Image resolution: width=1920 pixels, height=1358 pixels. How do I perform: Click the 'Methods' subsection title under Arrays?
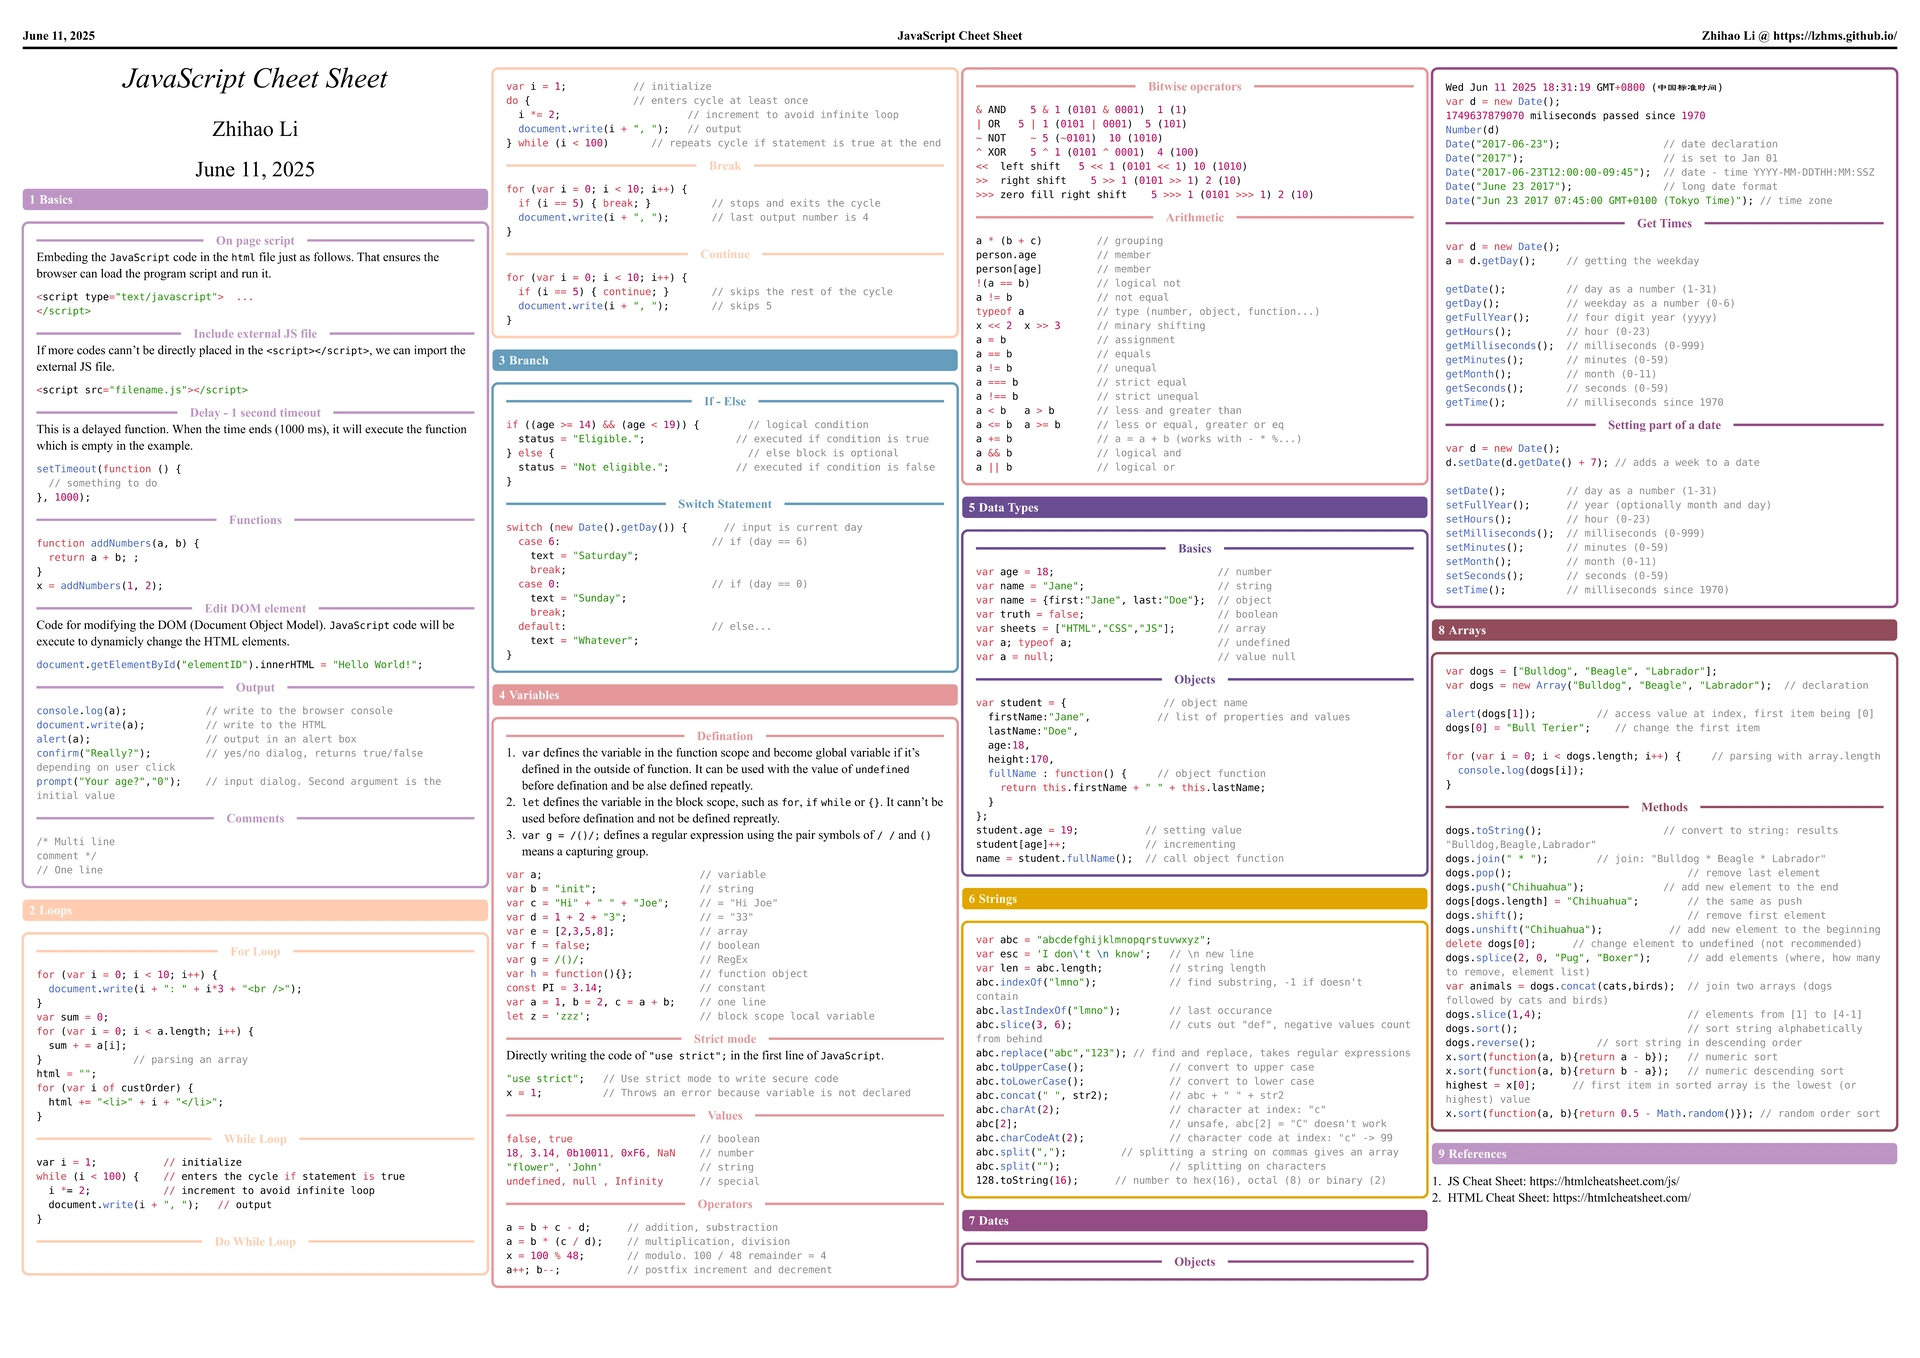pos(1664,807)
